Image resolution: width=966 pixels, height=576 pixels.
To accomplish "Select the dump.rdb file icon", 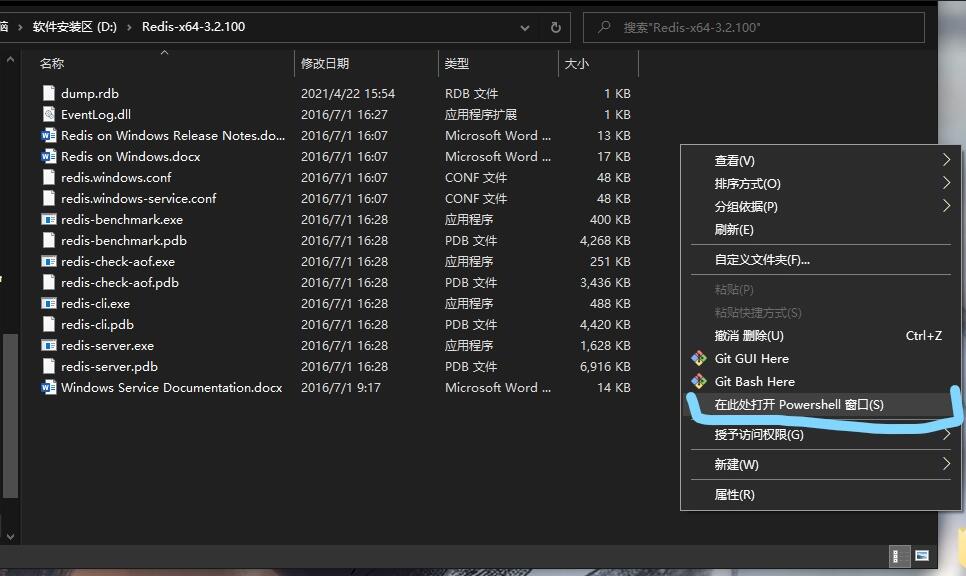I will pyautogui.click(x=49, y=93).
